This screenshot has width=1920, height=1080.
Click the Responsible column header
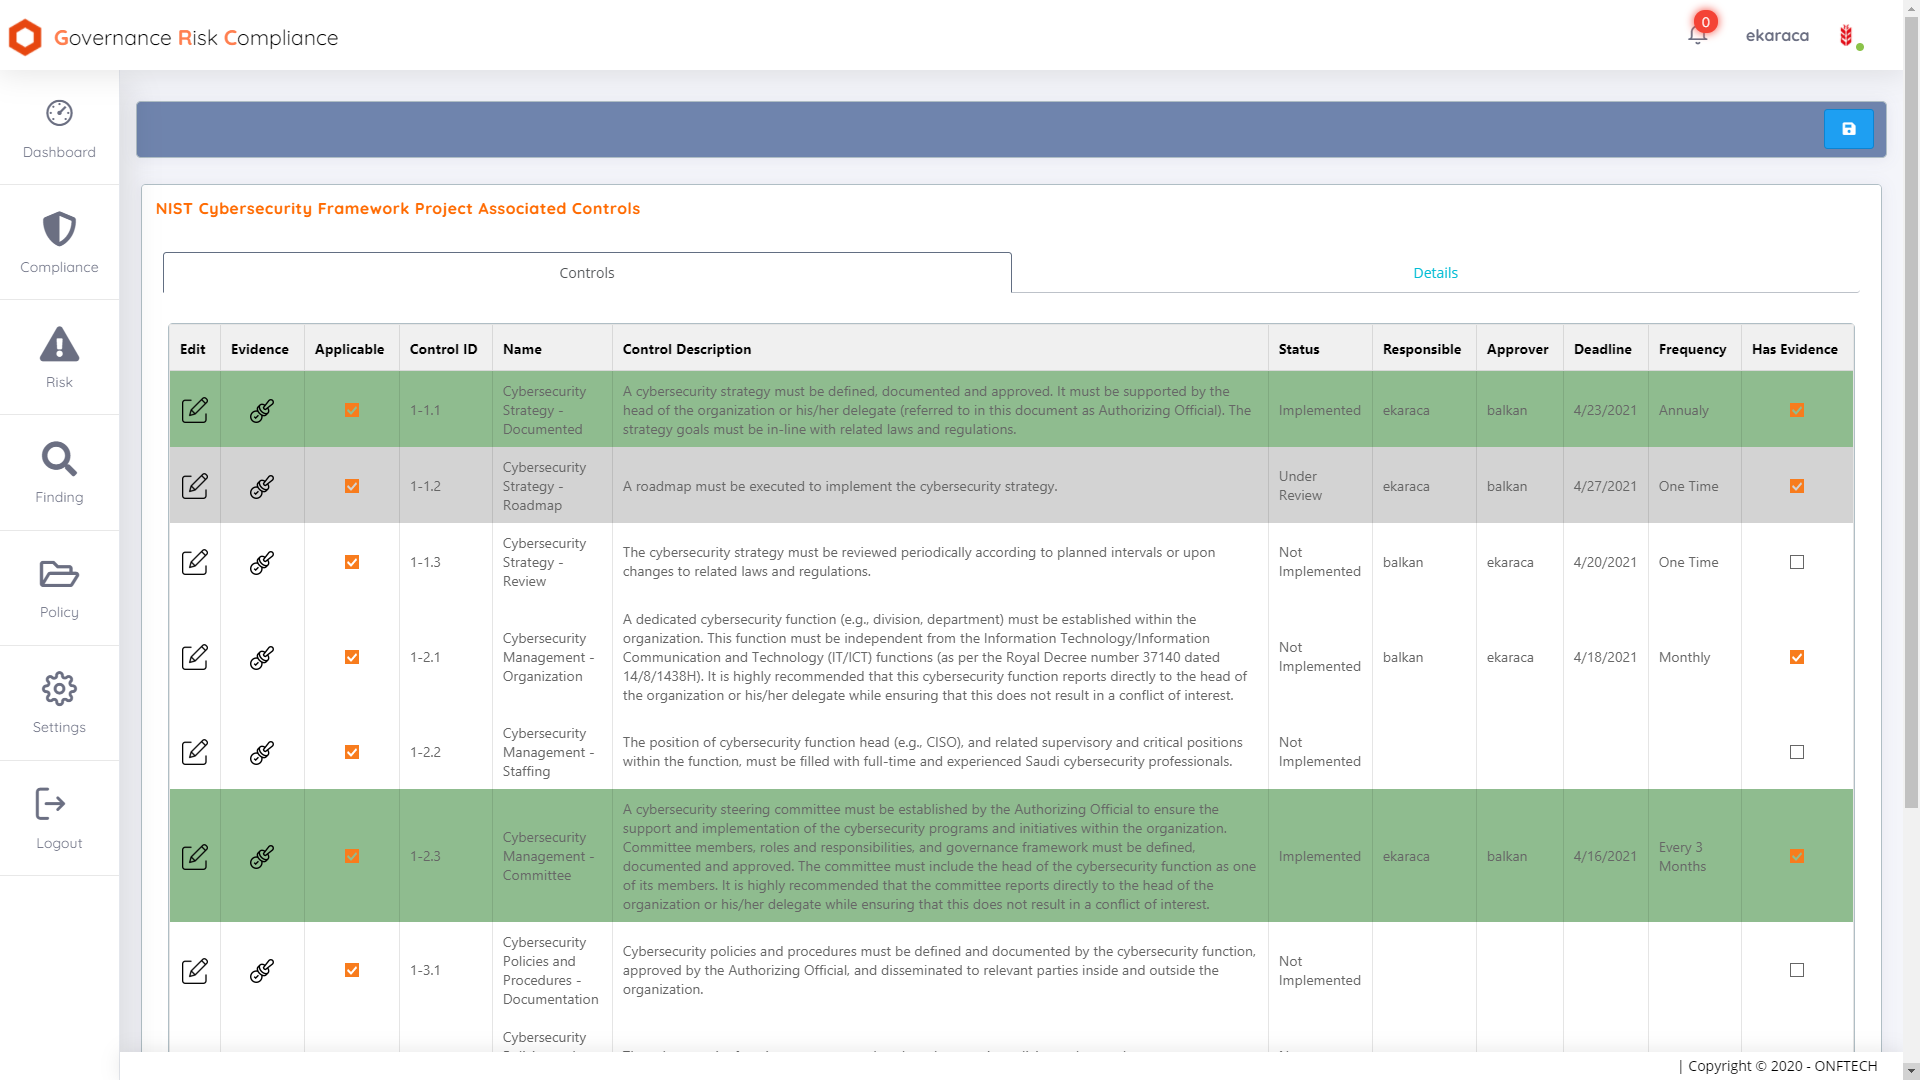(x=1422, y=349)
